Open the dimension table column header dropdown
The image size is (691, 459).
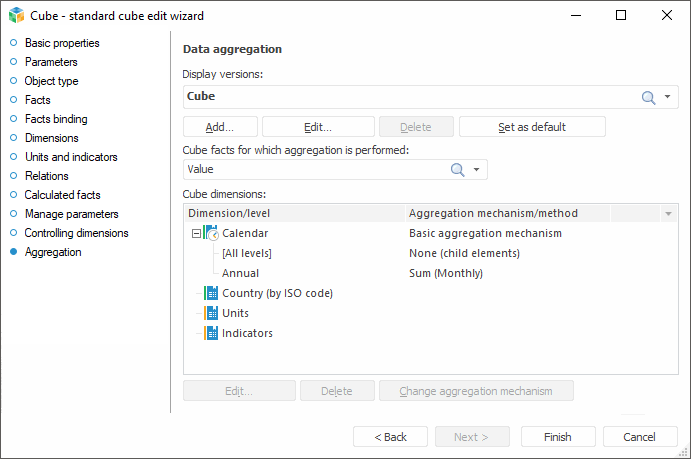click(x=668, y=213)
